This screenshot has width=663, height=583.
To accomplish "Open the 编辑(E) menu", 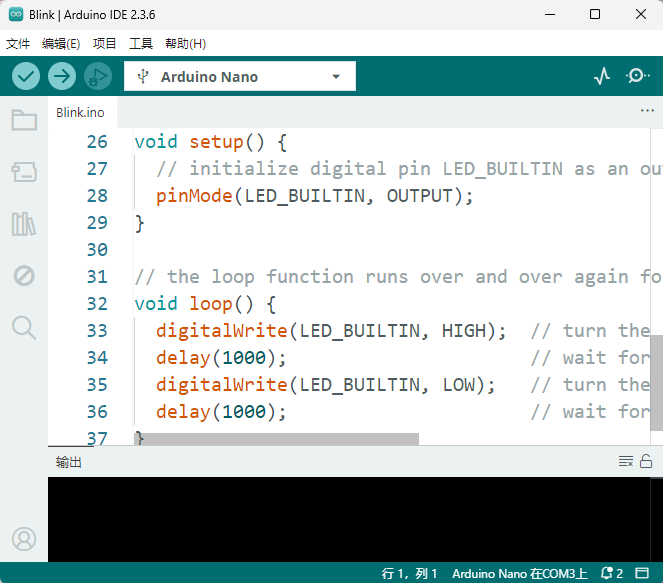I will pos(61,44).
